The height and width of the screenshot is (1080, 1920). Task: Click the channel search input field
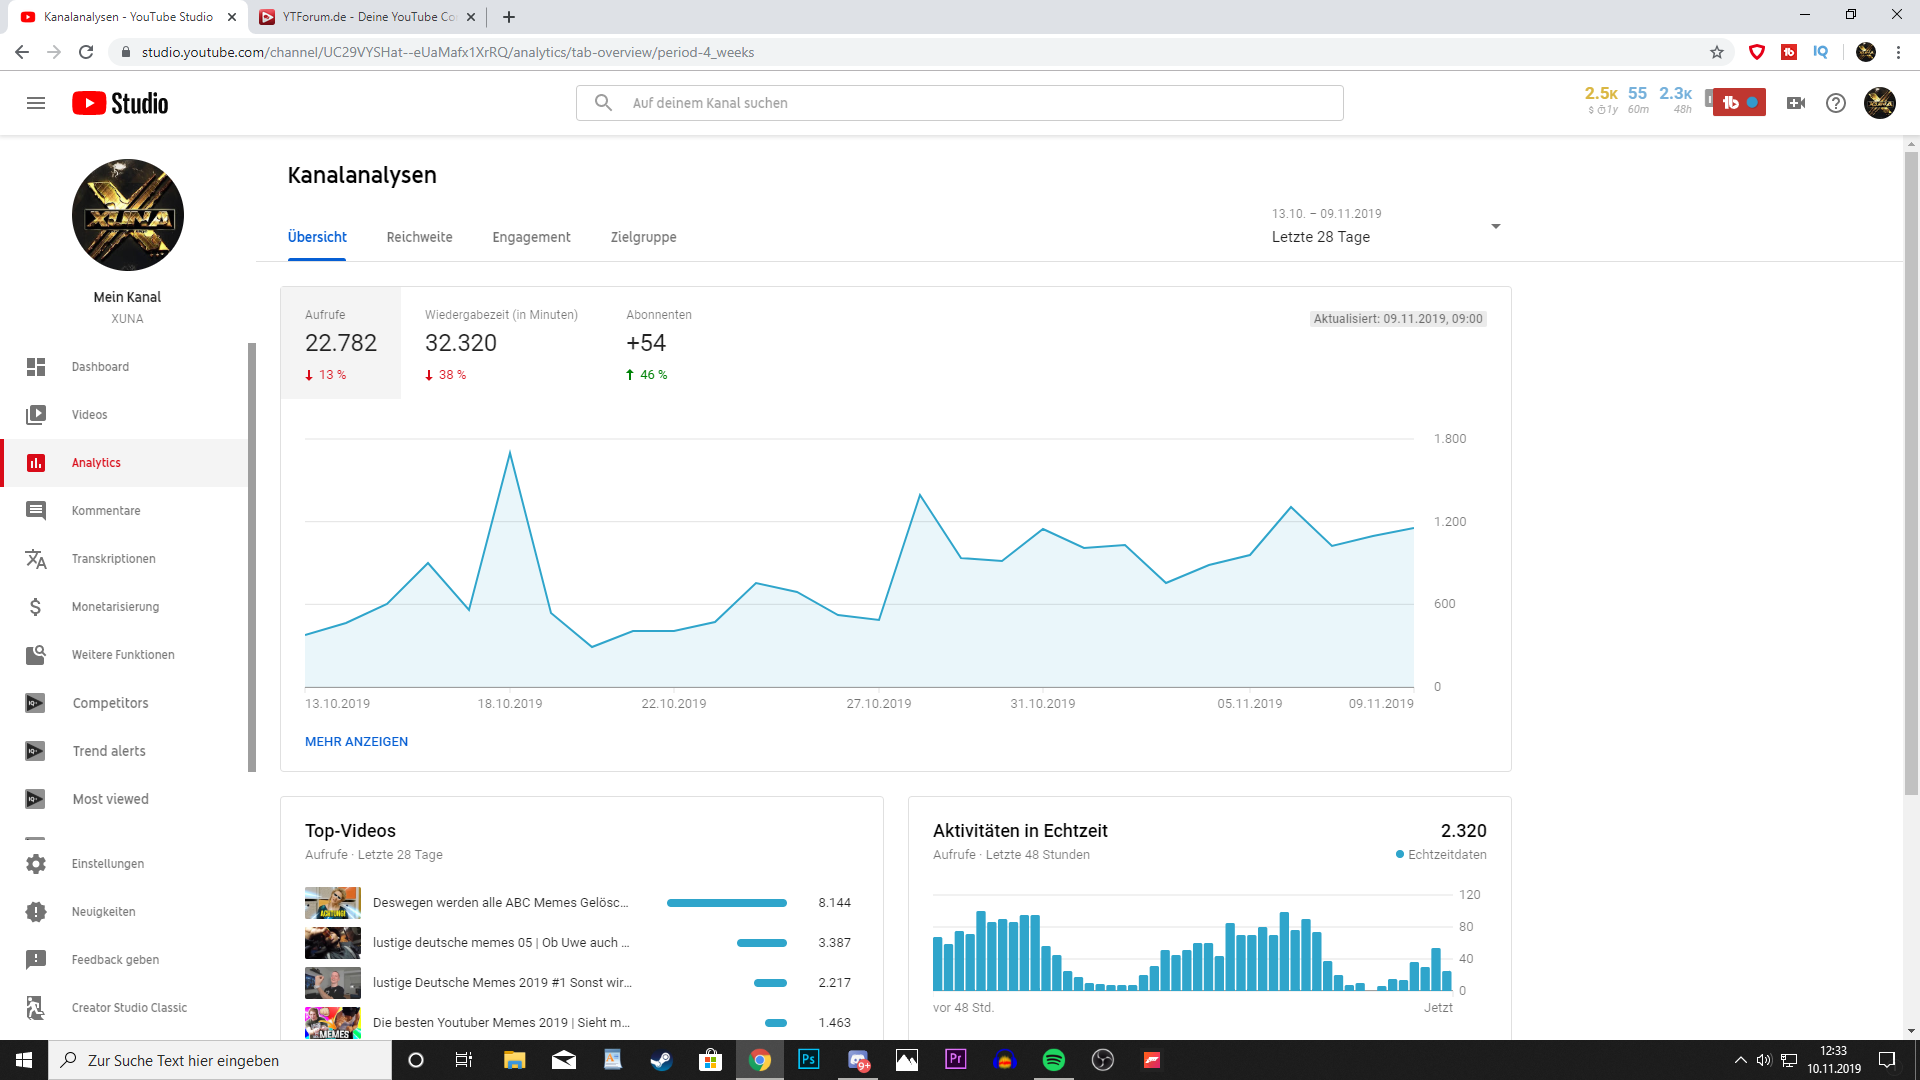(960, 103)
